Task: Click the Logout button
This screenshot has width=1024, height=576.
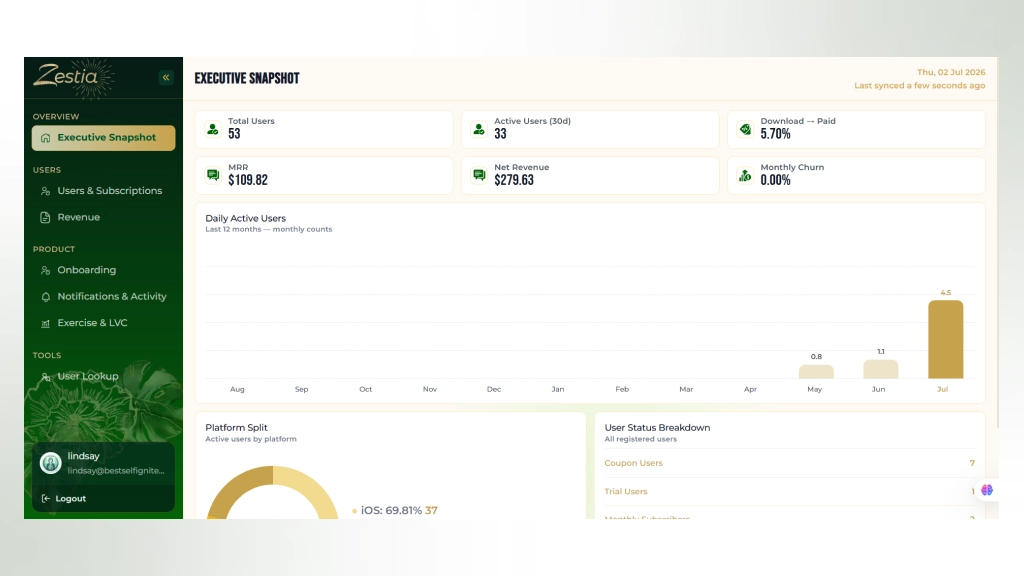Action: tap(64, 498)
